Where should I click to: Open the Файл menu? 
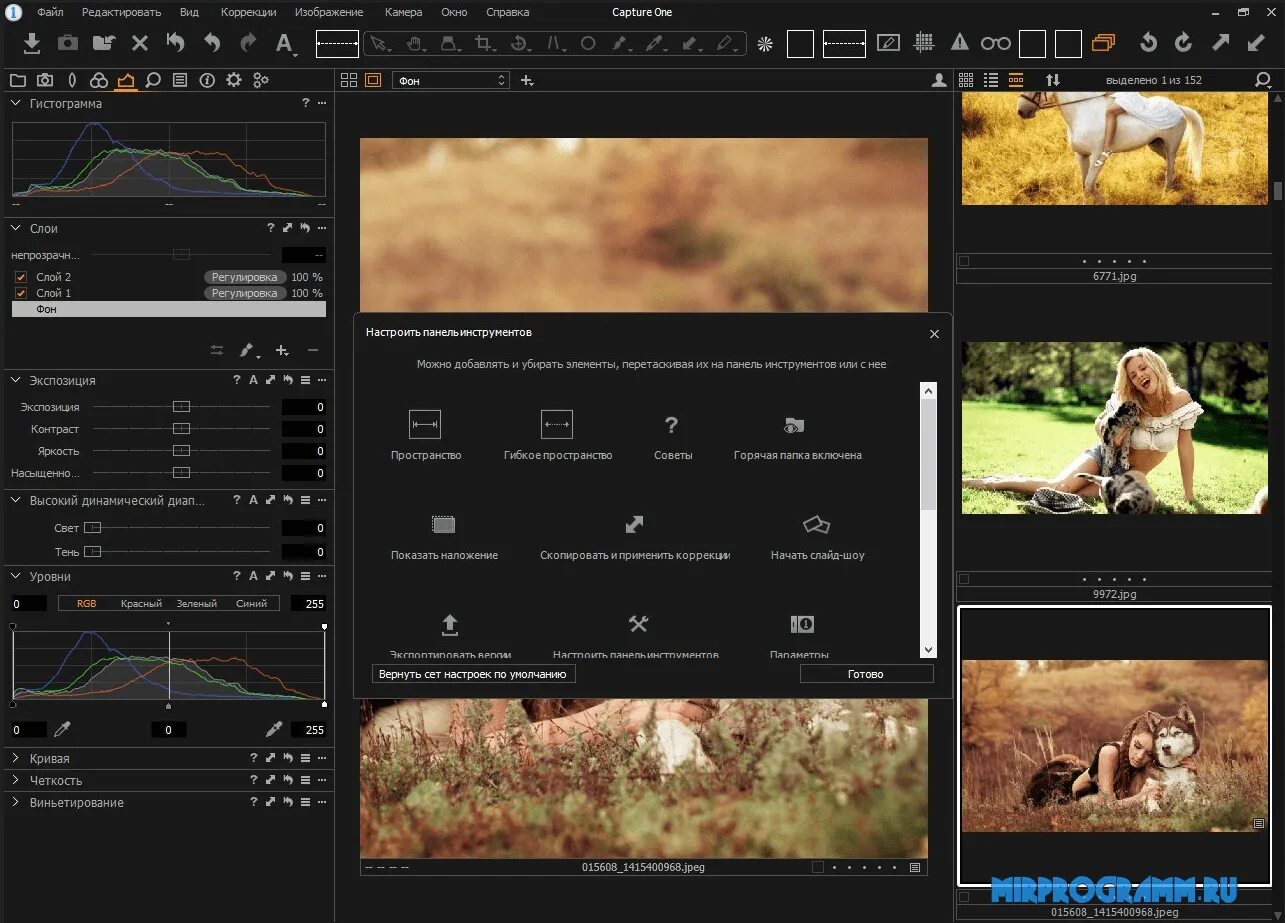click(x=50, y=12)
